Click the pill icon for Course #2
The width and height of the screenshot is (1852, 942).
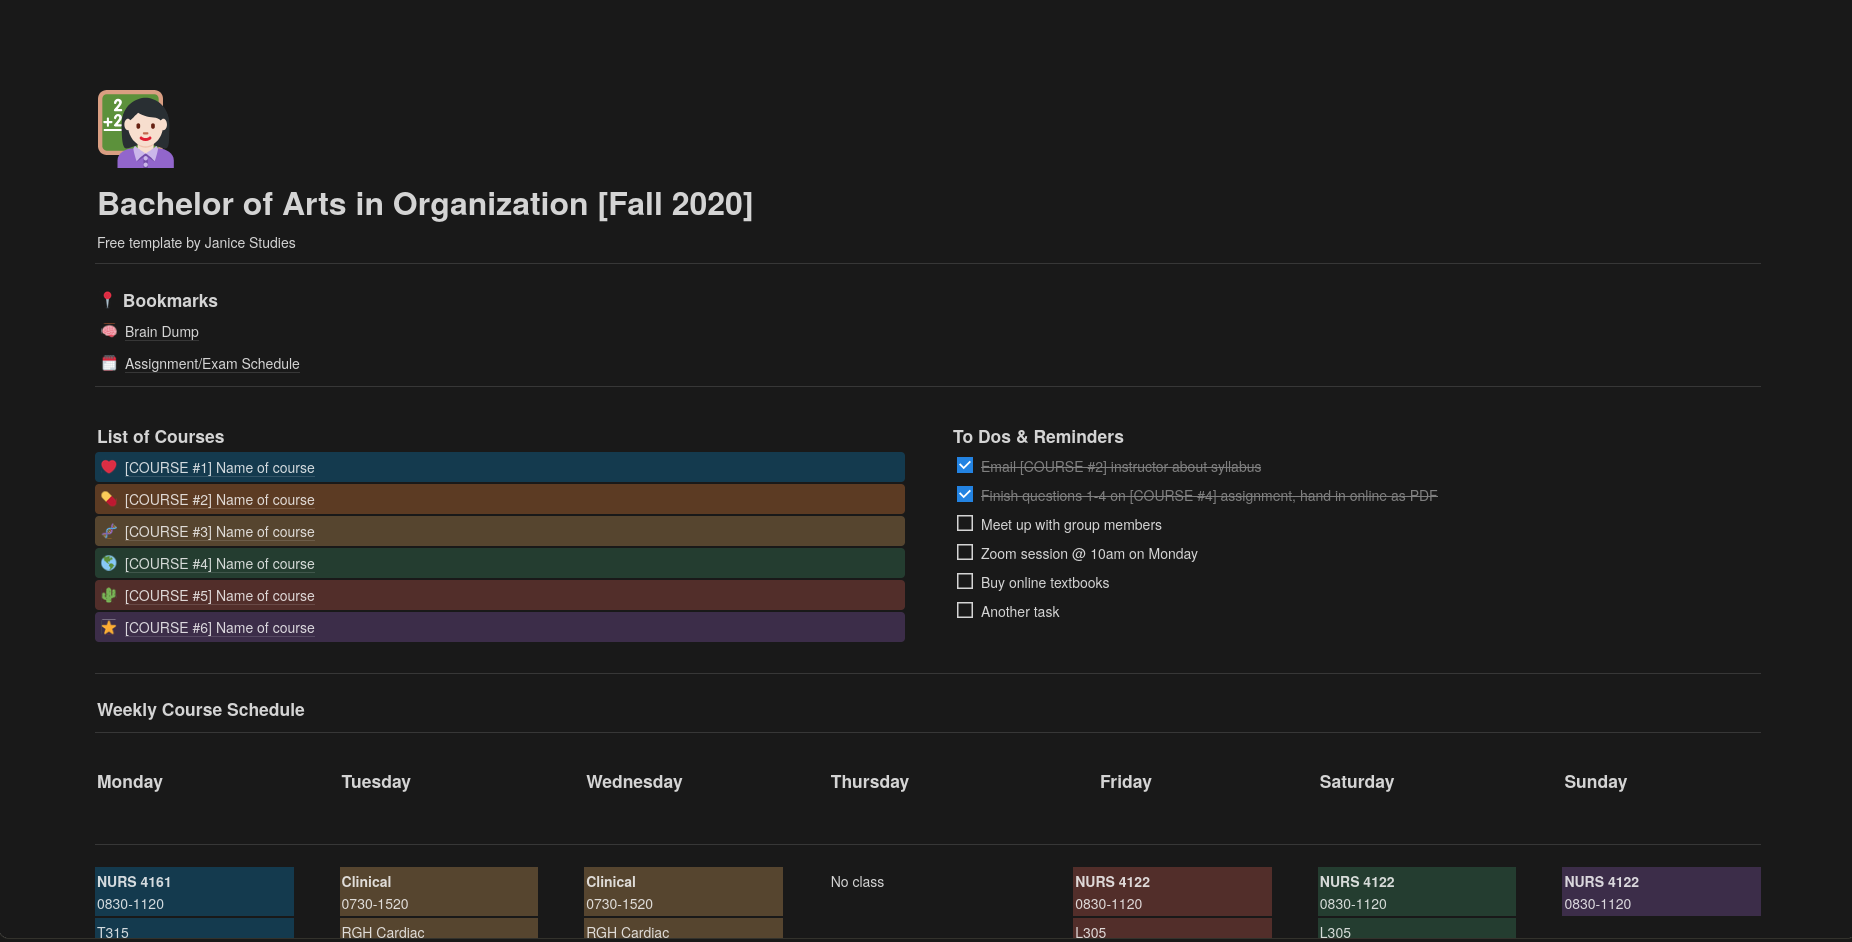pos(109,499)
